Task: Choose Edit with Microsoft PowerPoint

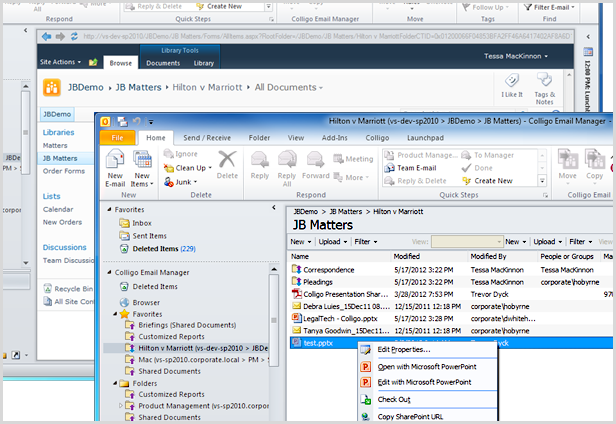Action: [428, 382]
